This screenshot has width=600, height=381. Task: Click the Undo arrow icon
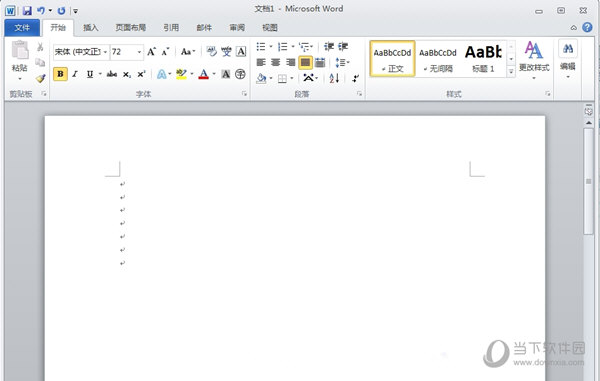click(41, 11)
